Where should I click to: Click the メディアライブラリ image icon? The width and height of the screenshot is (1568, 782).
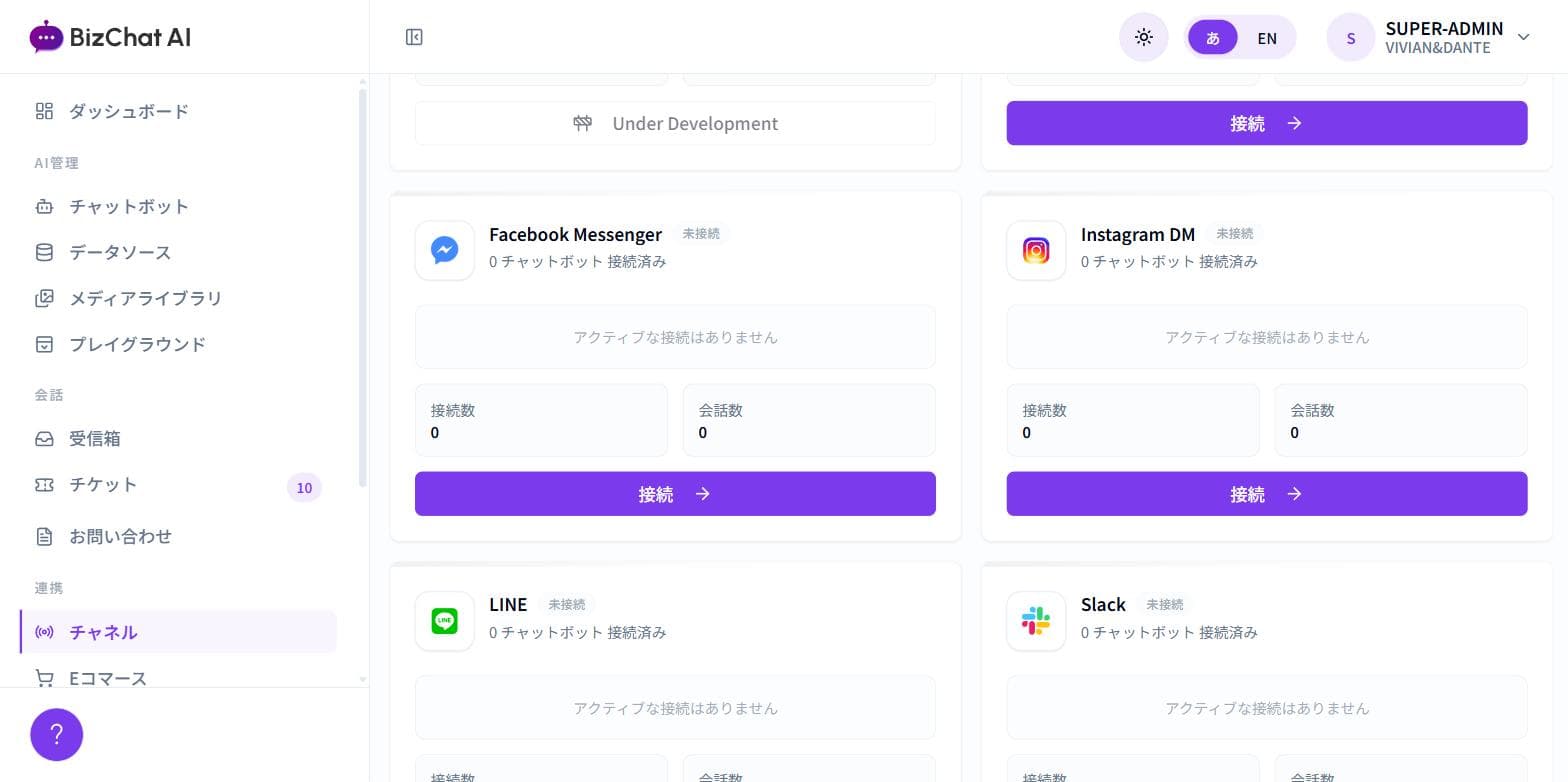point(44,298)
